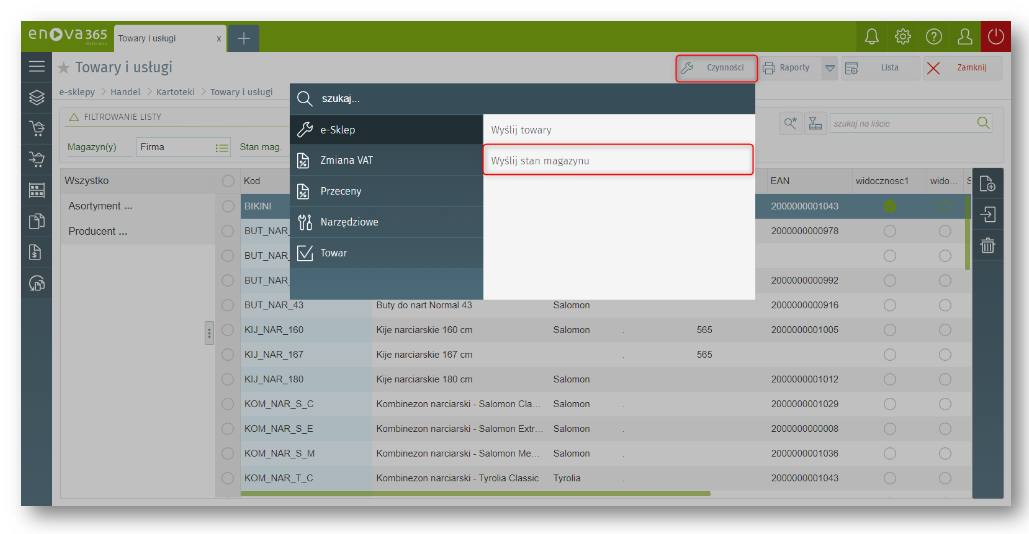Expand the Asortyment tree item
This screenshot has width=1029, height=534.
[100, 206]
